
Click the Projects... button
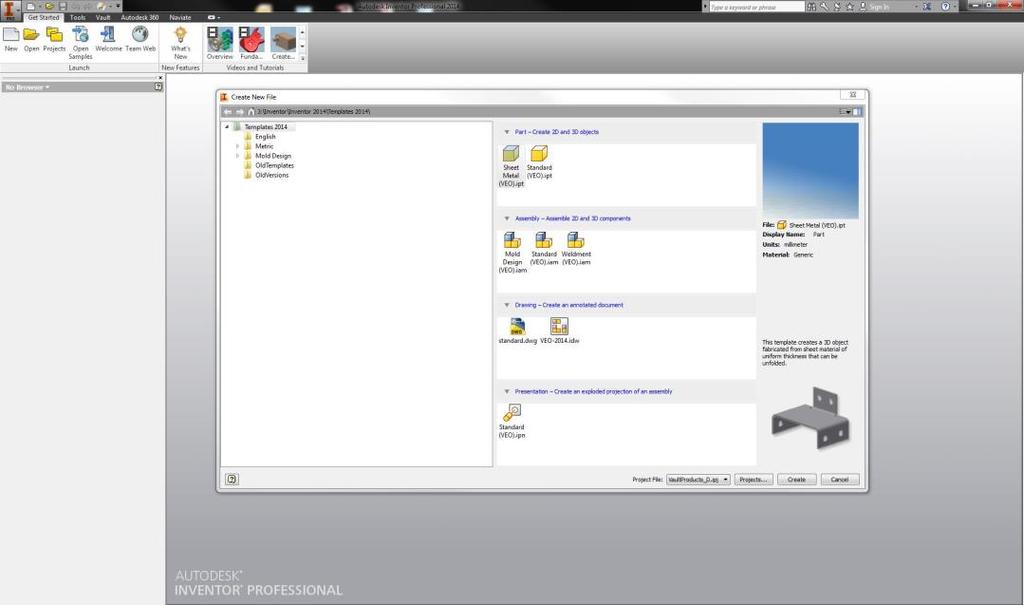click(x=754, y=480)
